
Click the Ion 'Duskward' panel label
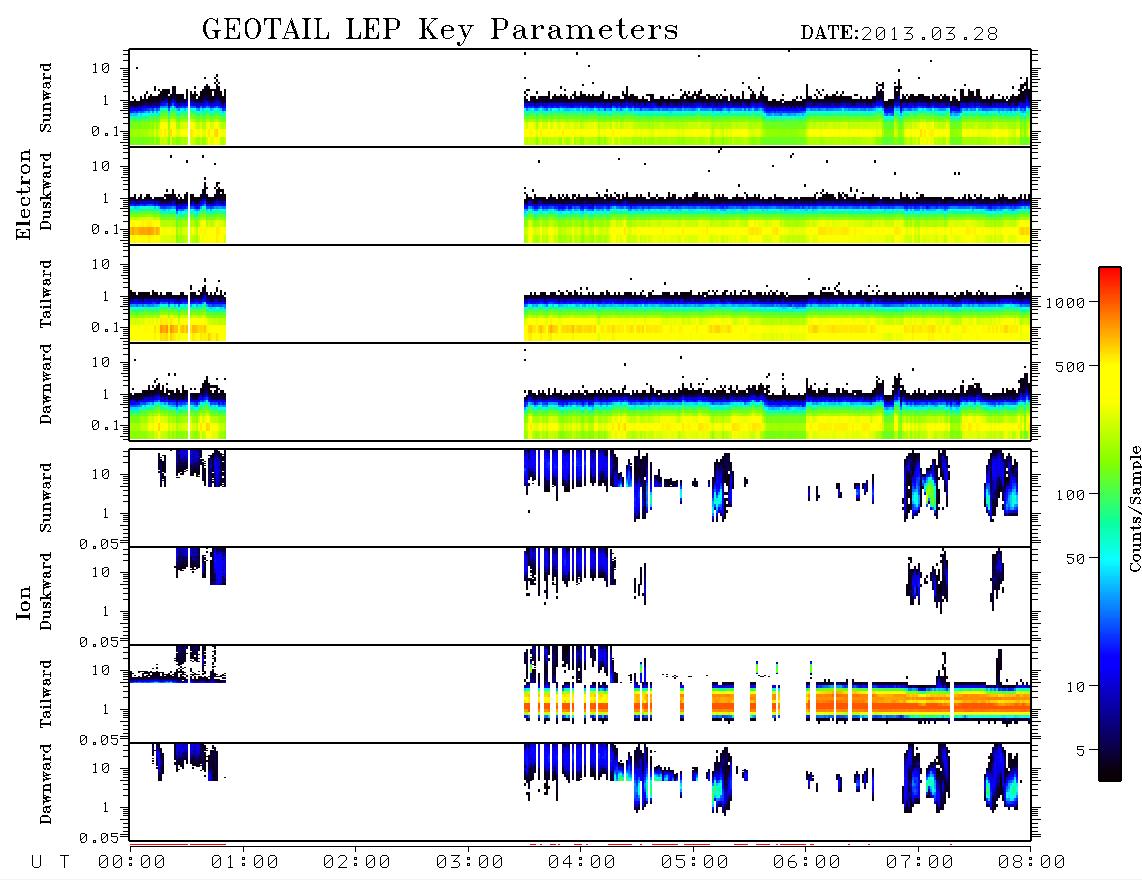[46, 592]
